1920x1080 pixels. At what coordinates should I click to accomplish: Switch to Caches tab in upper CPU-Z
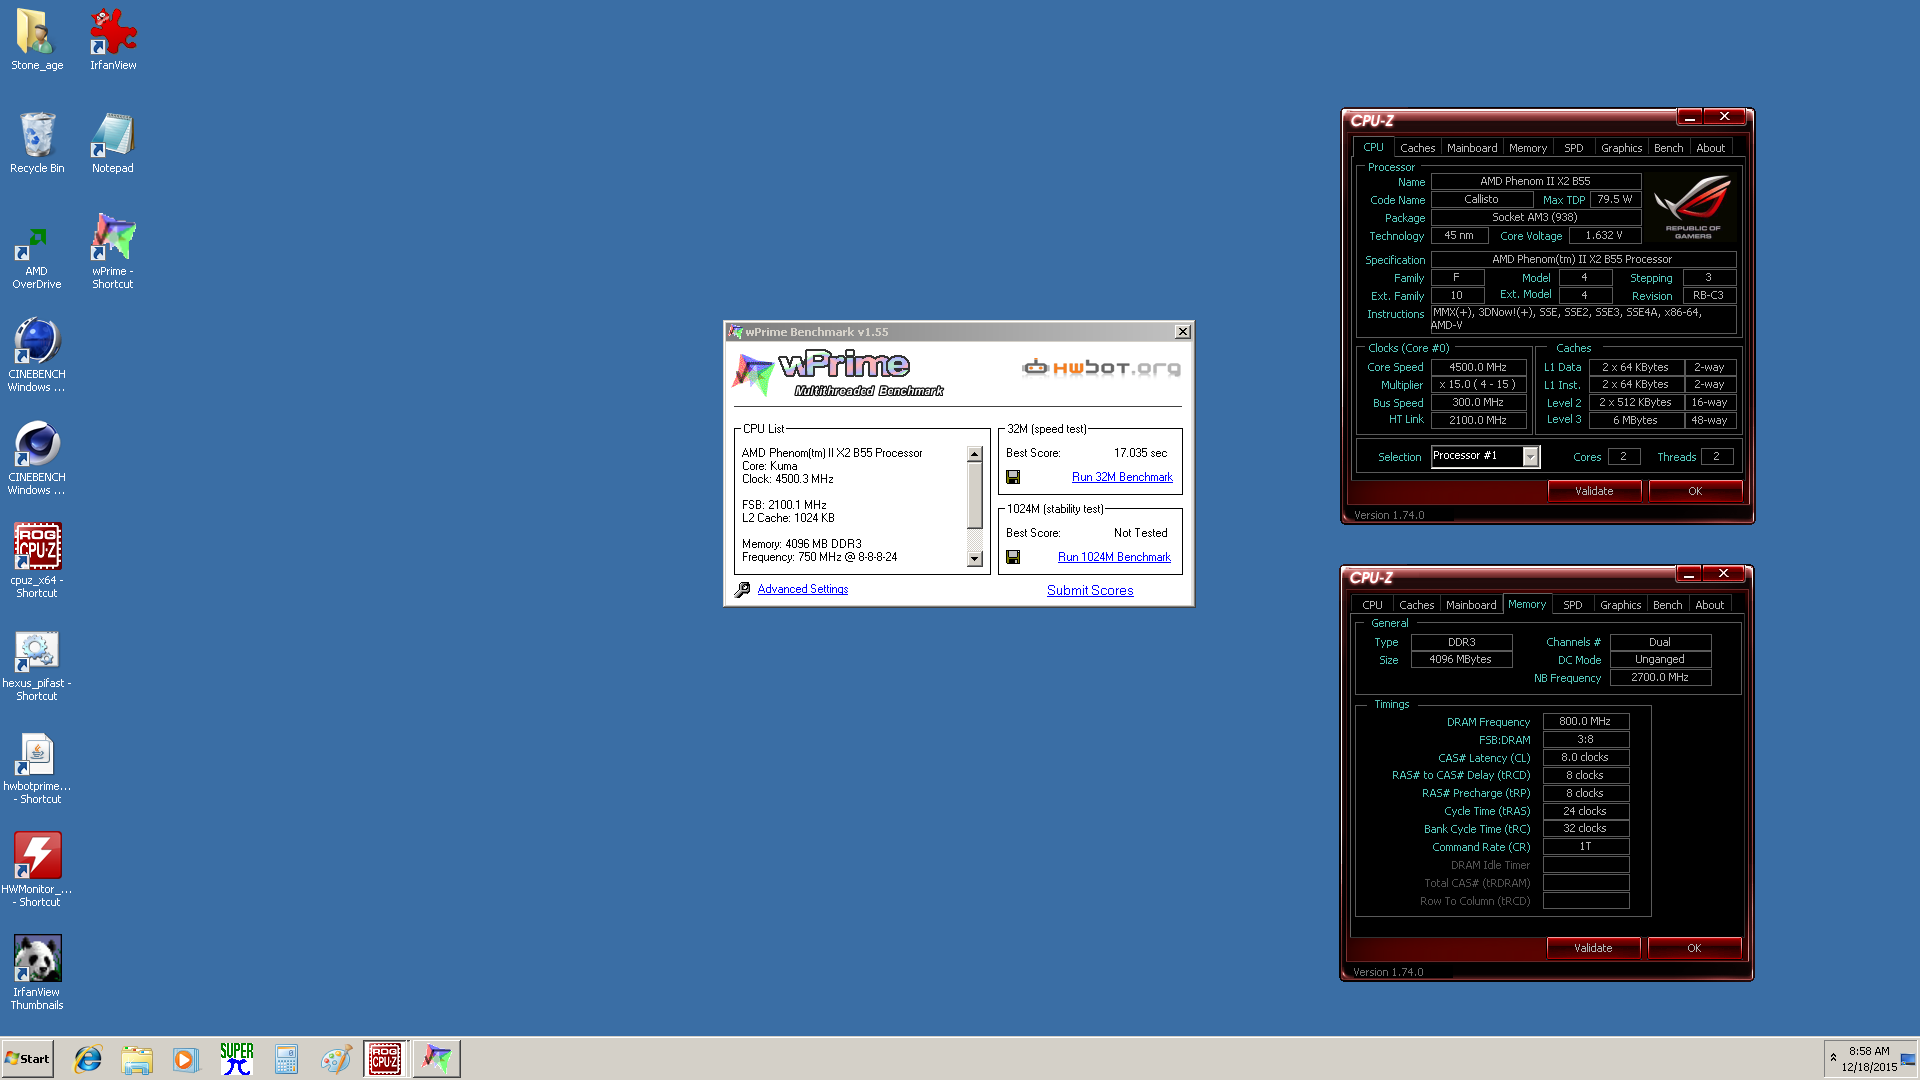pyautogui.click(x=1417, y=148)
